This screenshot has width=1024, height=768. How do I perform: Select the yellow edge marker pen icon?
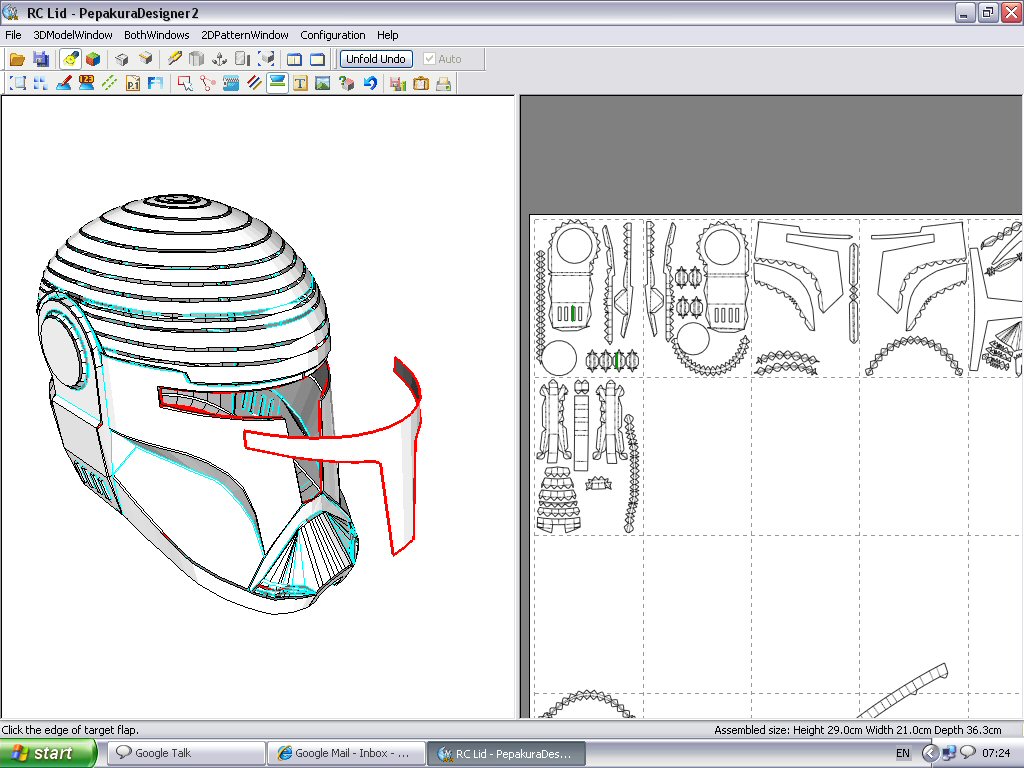[174, 59]
